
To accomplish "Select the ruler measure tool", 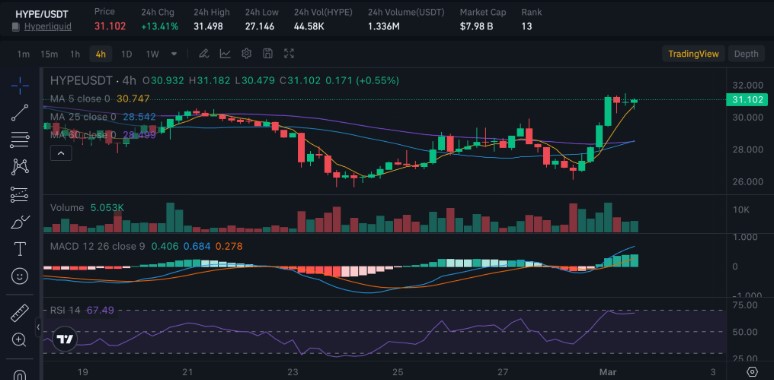I will click(20, 313).
